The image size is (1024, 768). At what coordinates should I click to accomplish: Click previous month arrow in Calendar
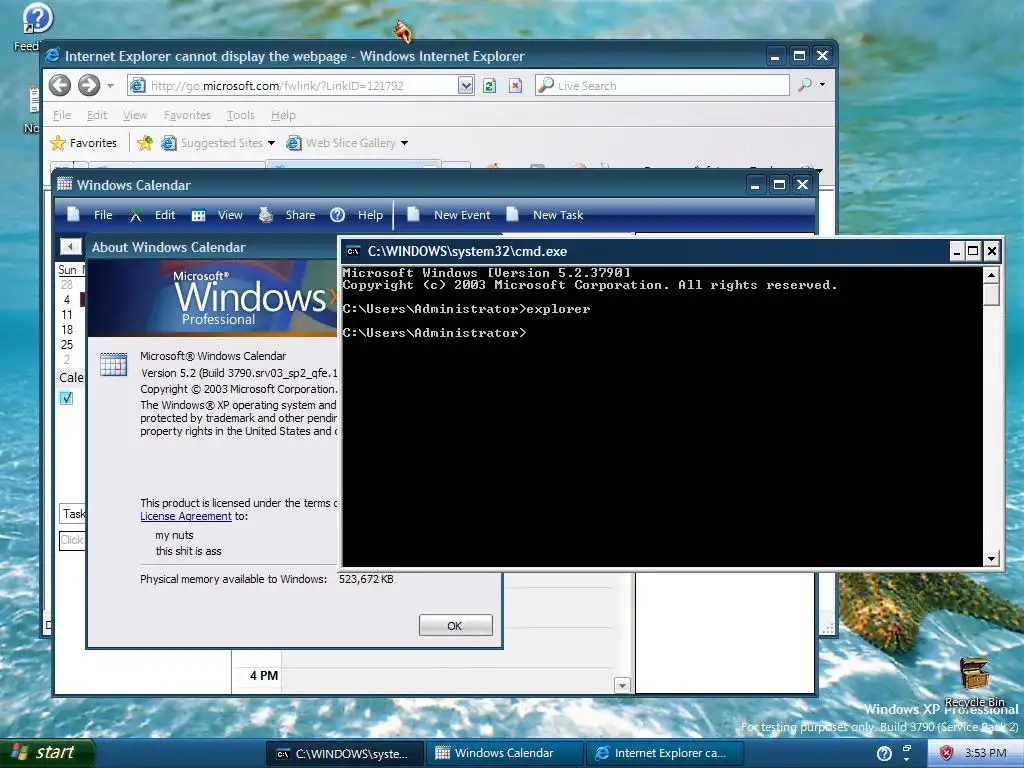(x=71, y=246)
